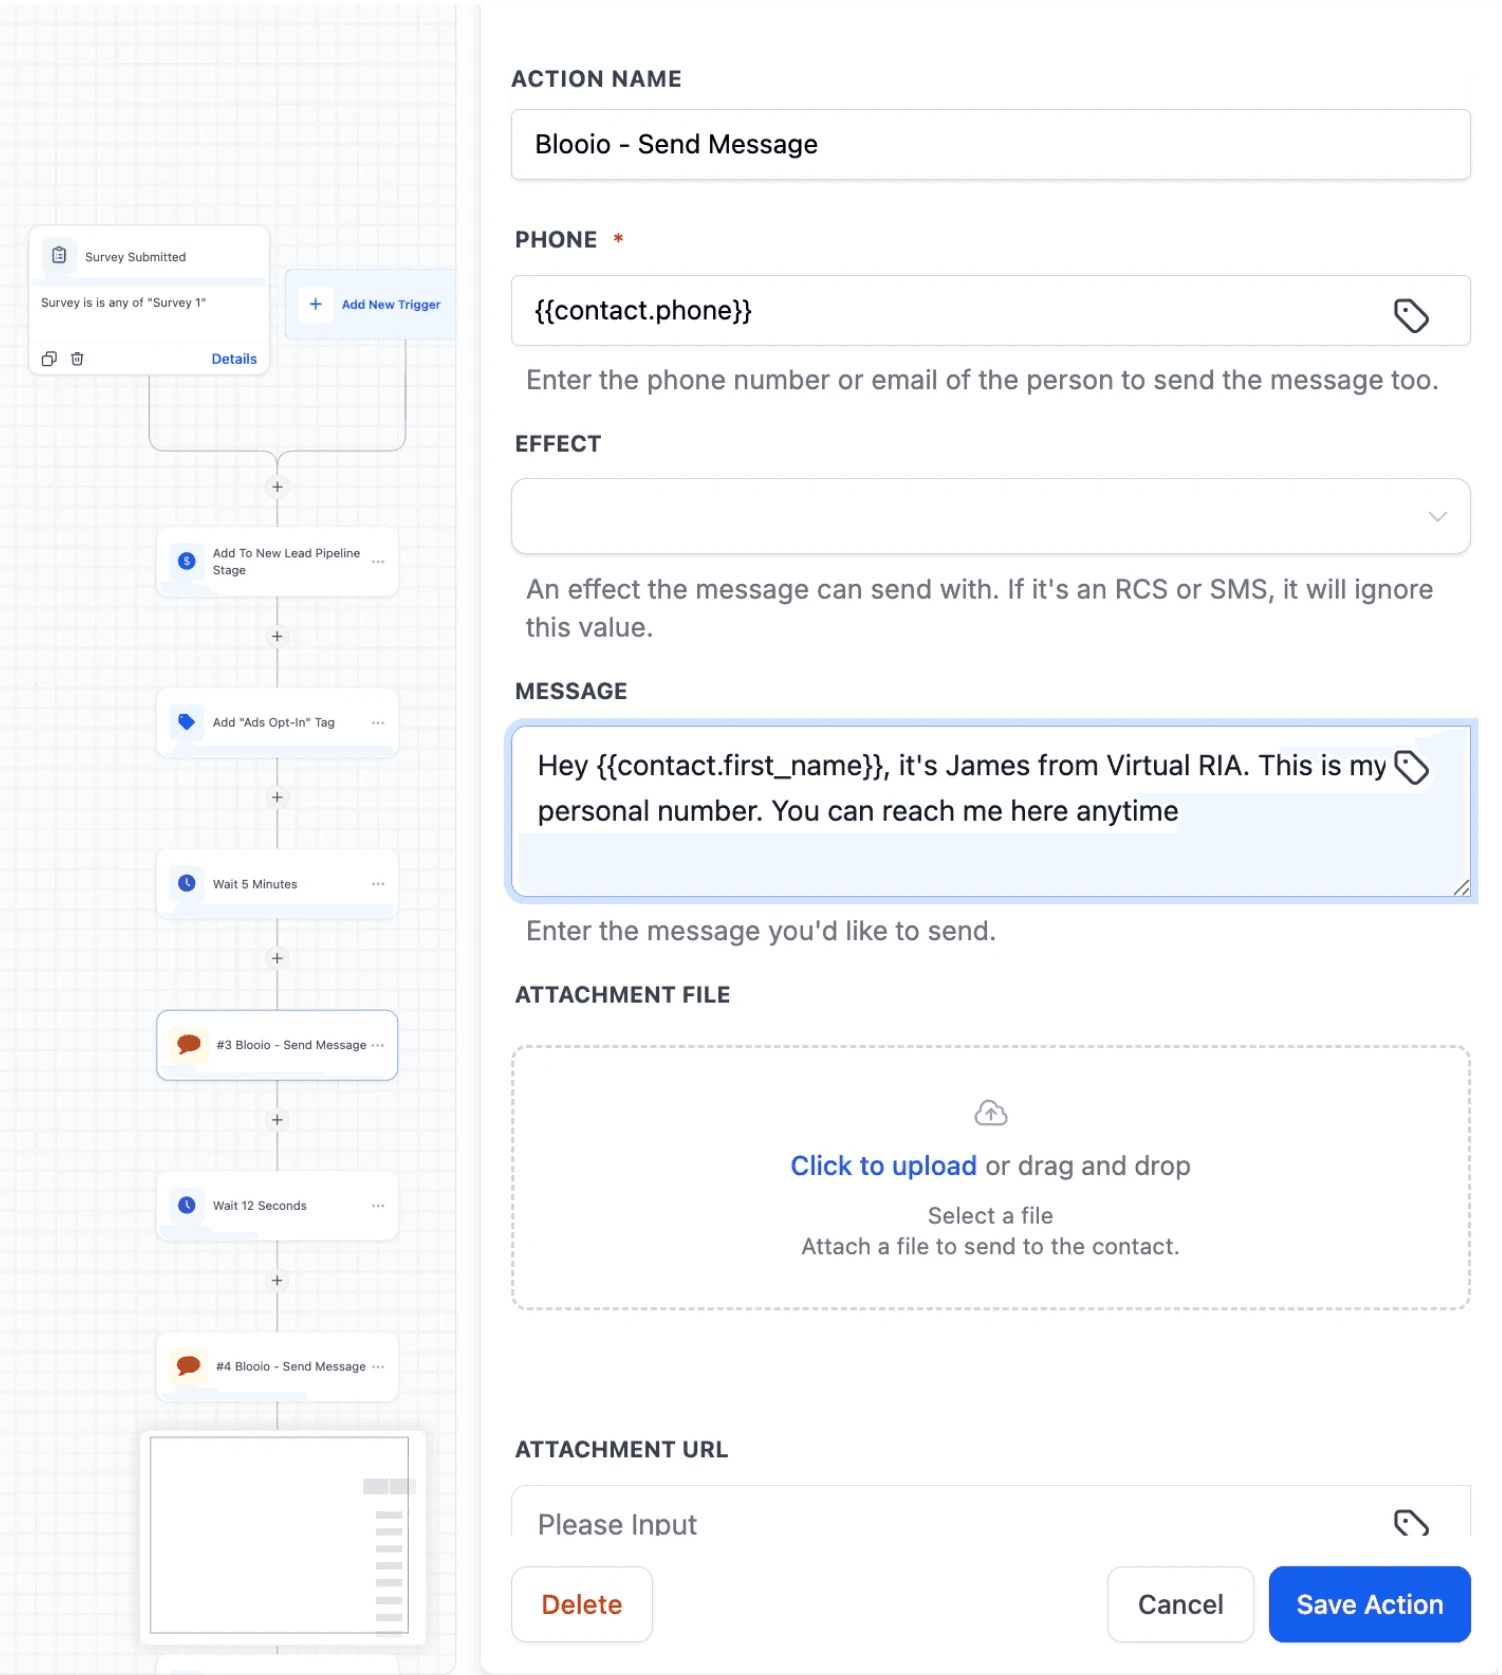Open the three-dot menu on Wait 5 Minutes
1502x1675 pixels.
[x=378, y=883]
